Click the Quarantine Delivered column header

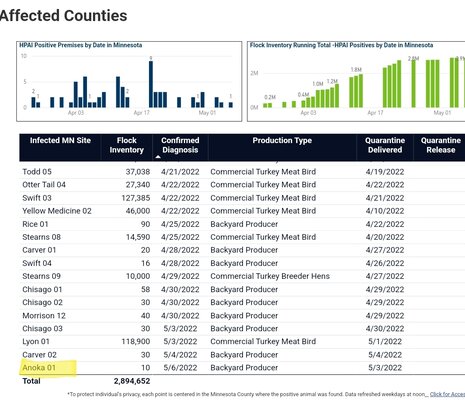point(385,145)
